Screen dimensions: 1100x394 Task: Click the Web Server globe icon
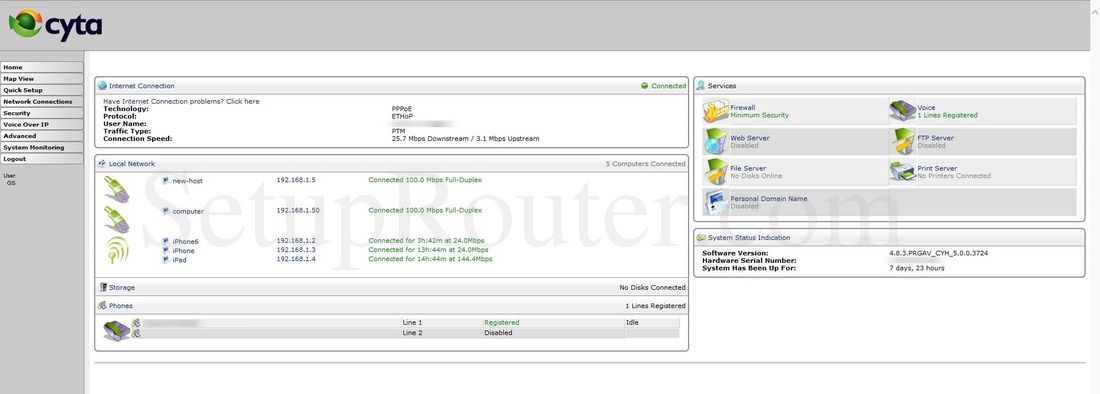click(x=716, y=142)
